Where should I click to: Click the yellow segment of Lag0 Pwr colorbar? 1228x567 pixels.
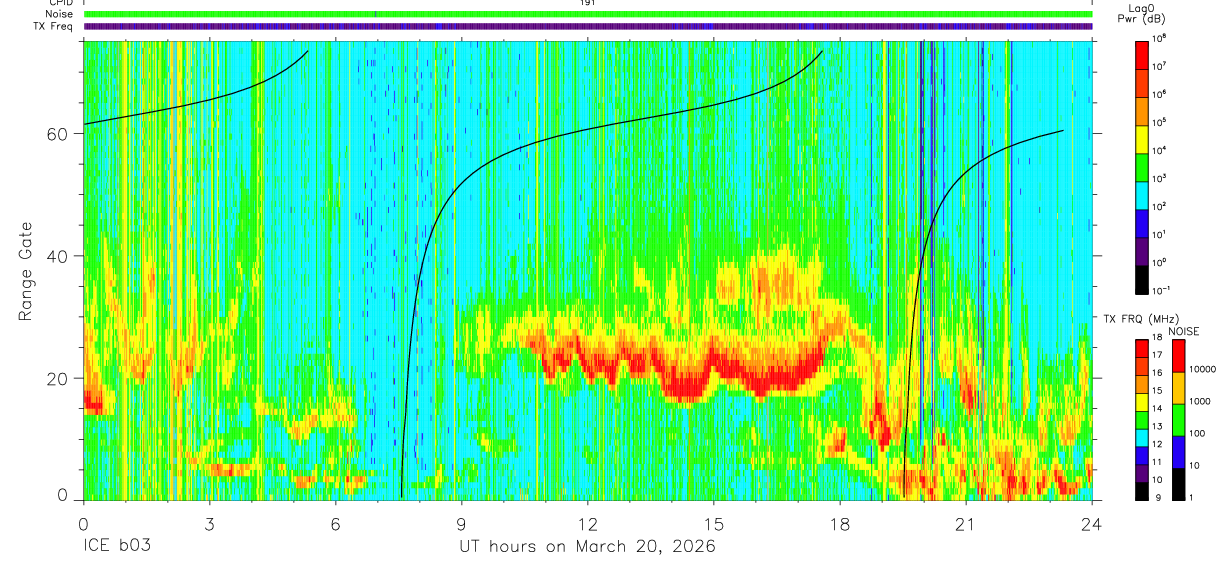[x=1142, y=137]
